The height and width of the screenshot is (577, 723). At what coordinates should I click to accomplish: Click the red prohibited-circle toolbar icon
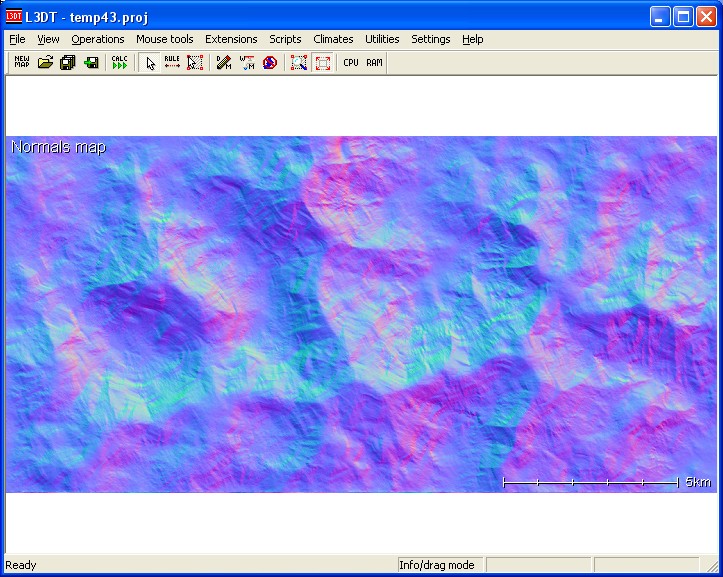269,63
